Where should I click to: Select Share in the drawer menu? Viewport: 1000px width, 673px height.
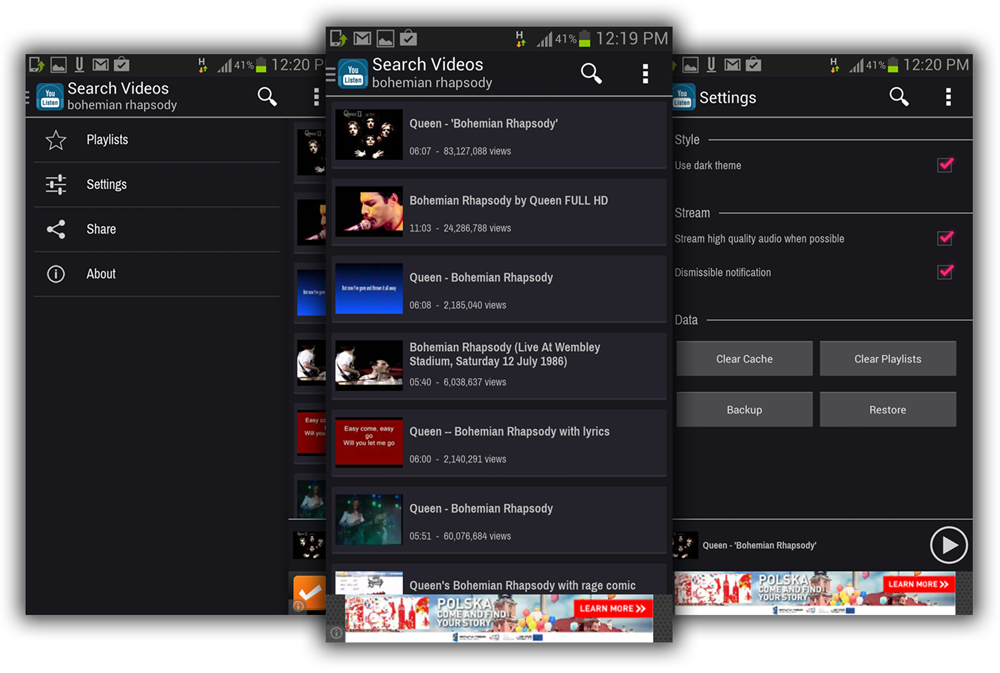coord(157,229)
